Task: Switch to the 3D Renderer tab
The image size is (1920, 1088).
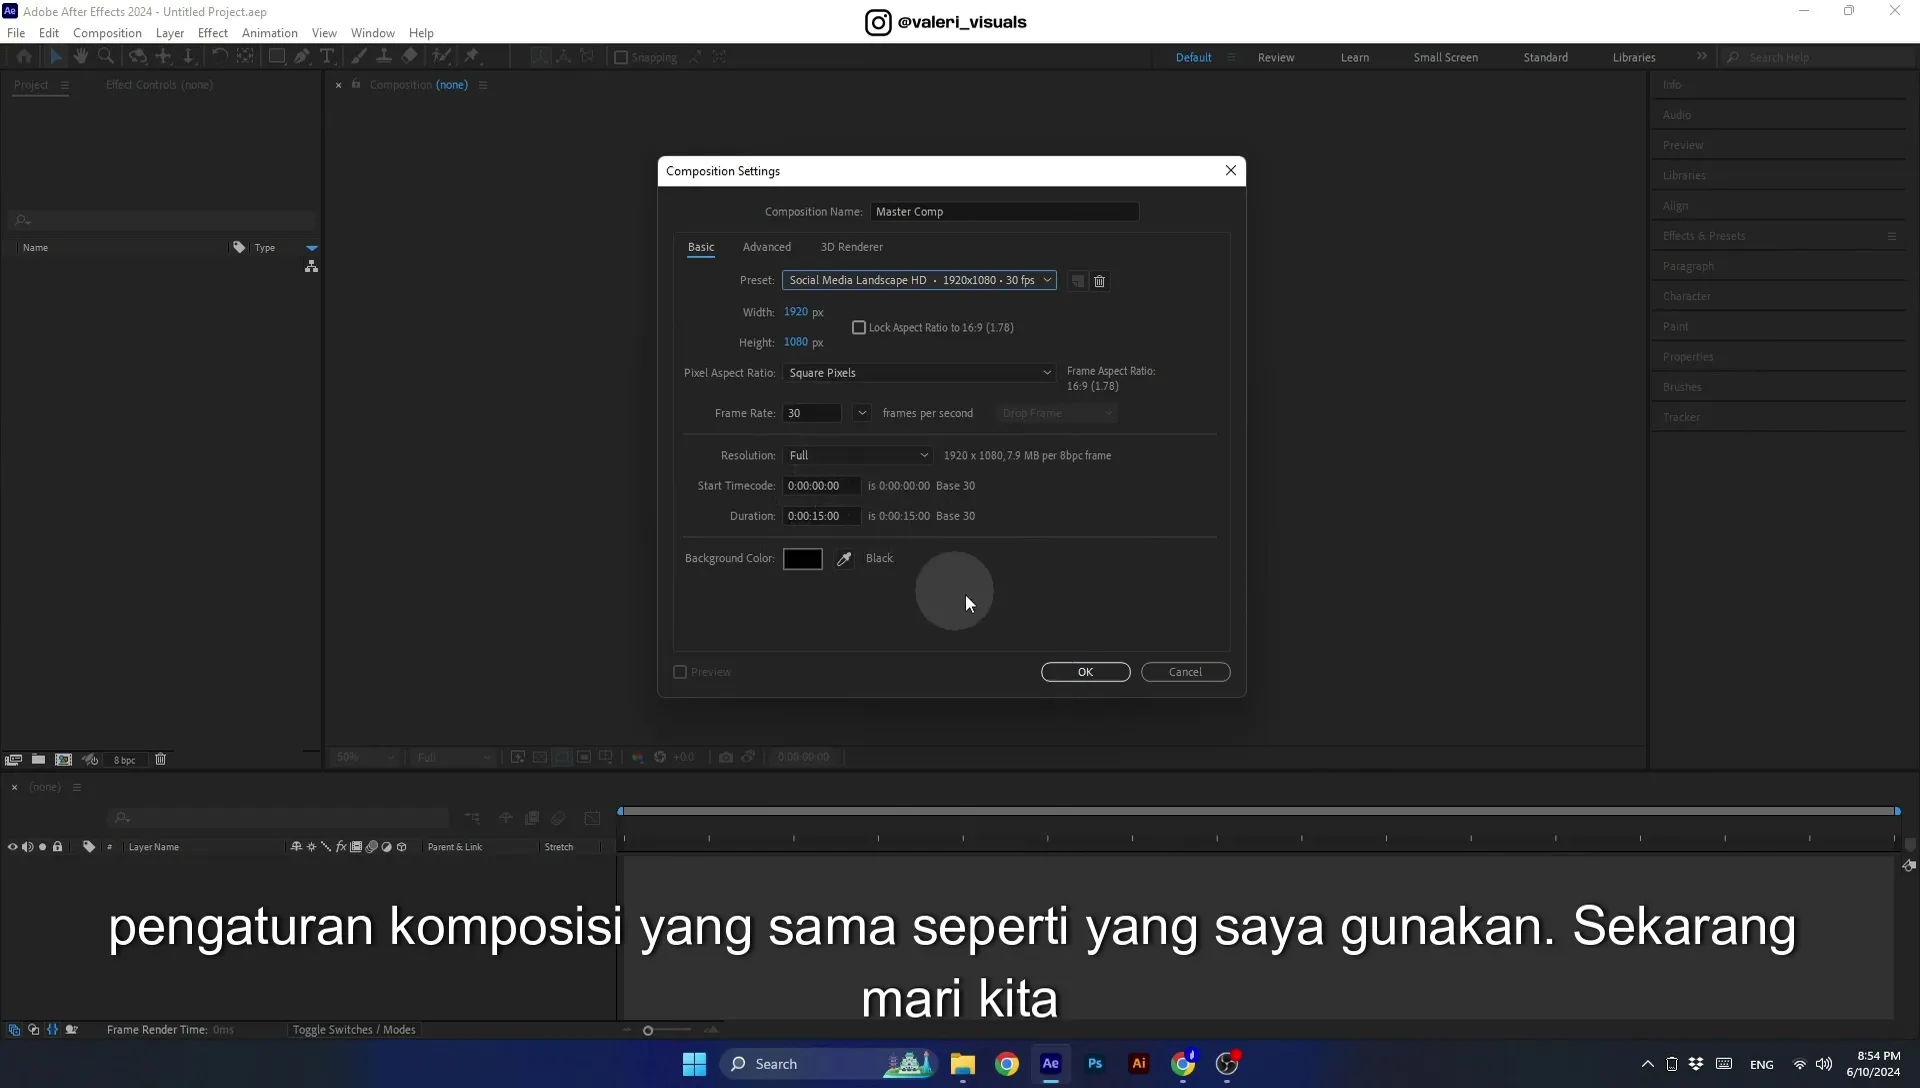Action: click(852, 247)
